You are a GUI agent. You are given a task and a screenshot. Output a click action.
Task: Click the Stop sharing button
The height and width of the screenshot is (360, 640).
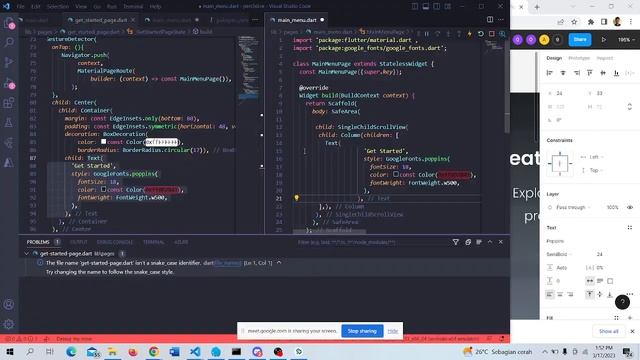point(362,331)
